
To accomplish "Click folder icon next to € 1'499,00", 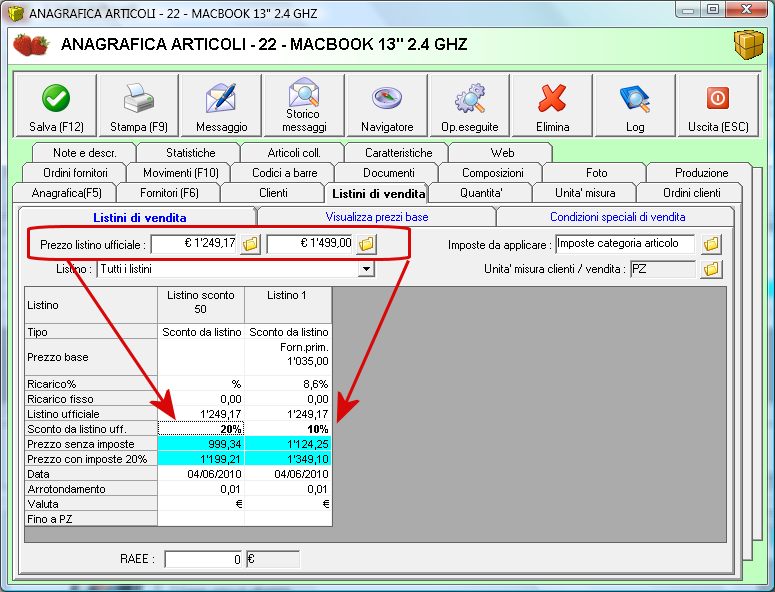I will point(366,244).
